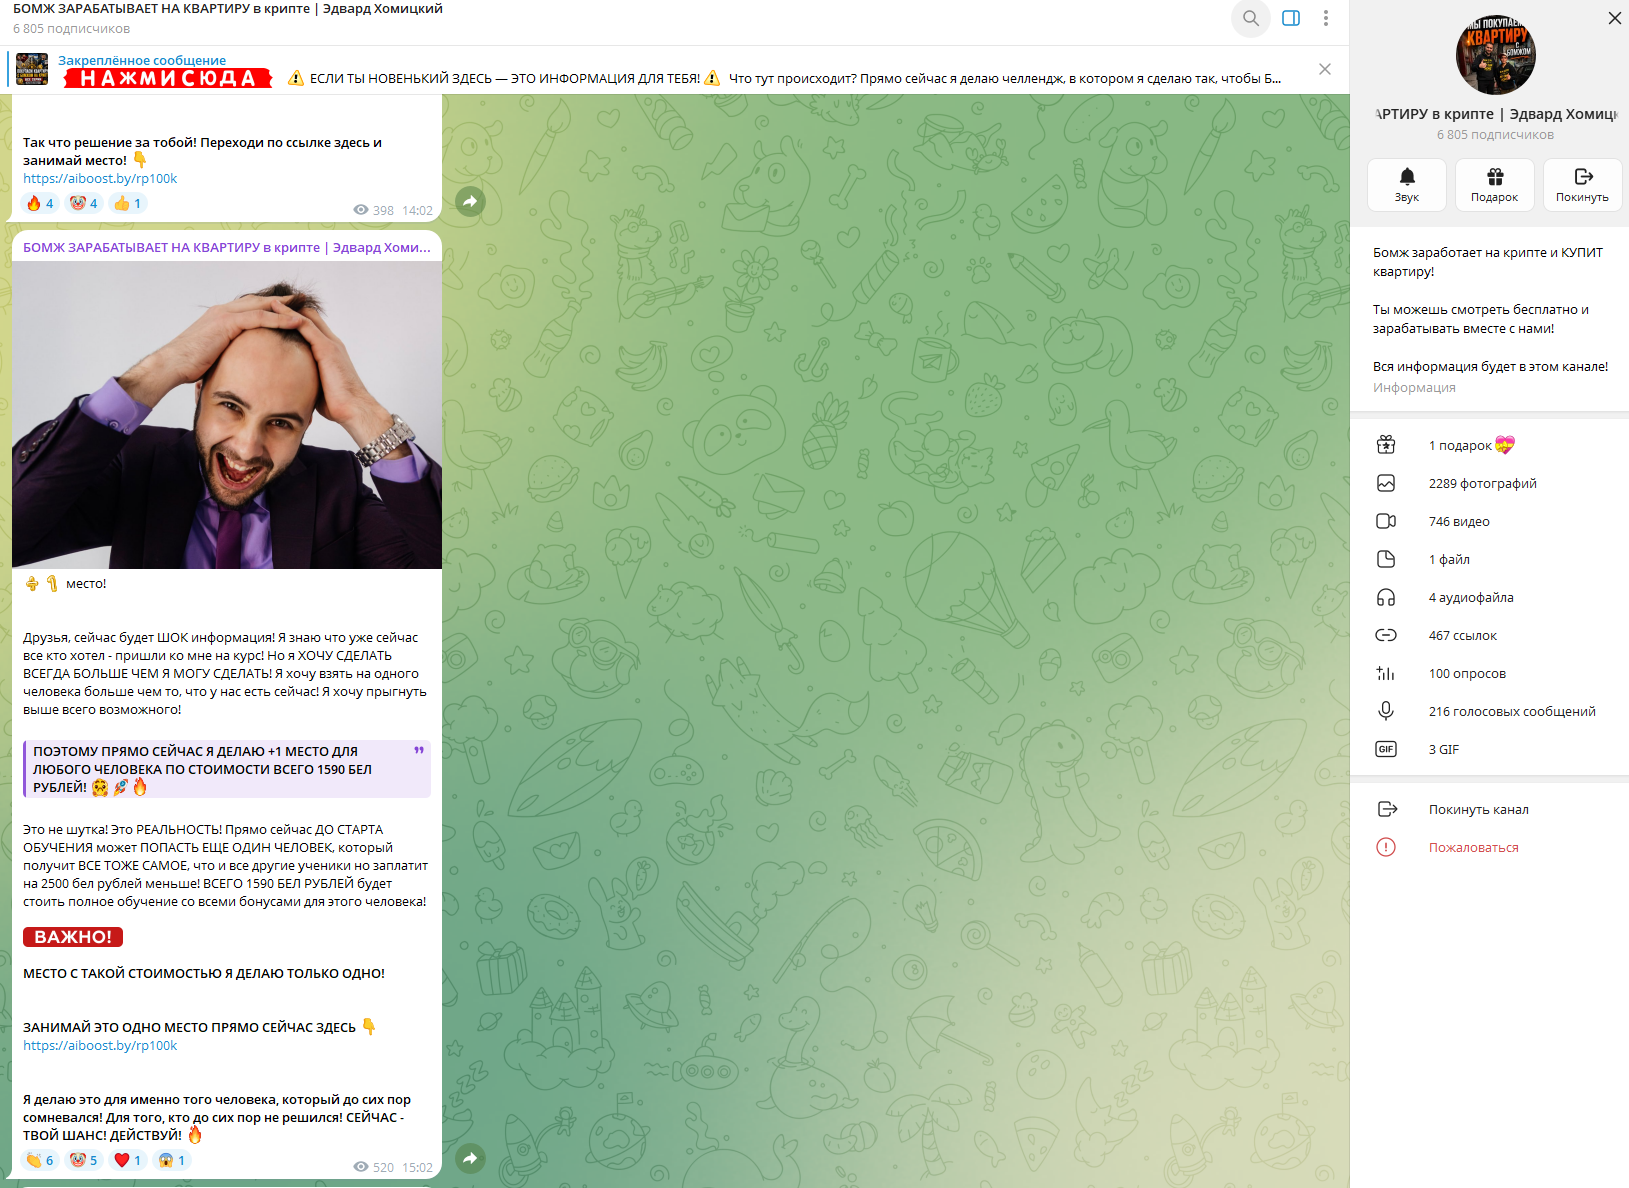This screenshot has height=1188, width=1629.
Task: Open the search icon in chat header
Action: pyautogui.click(x=1250, y=18)
